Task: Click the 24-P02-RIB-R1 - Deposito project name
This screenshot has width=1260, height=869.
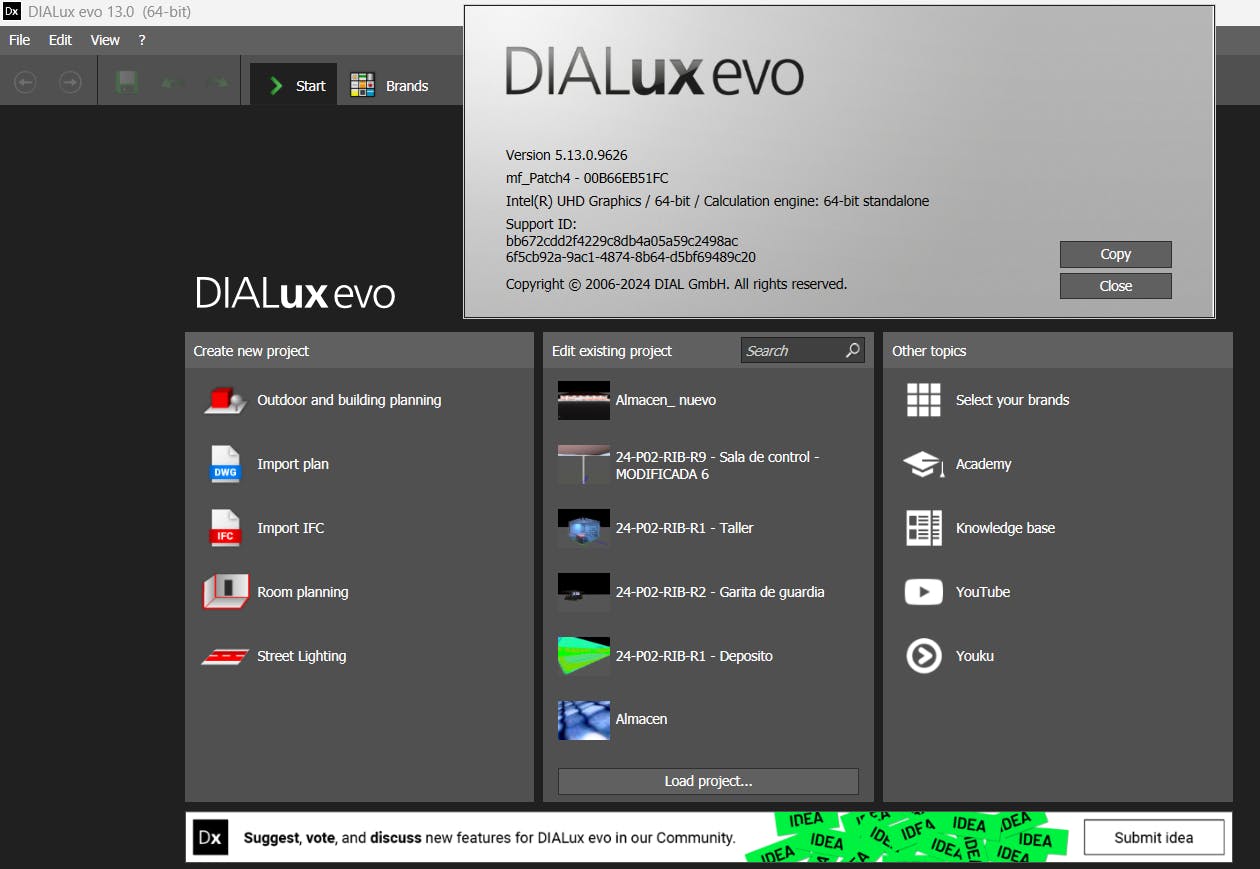Action: pyautogui.click(x=694, y=656)
